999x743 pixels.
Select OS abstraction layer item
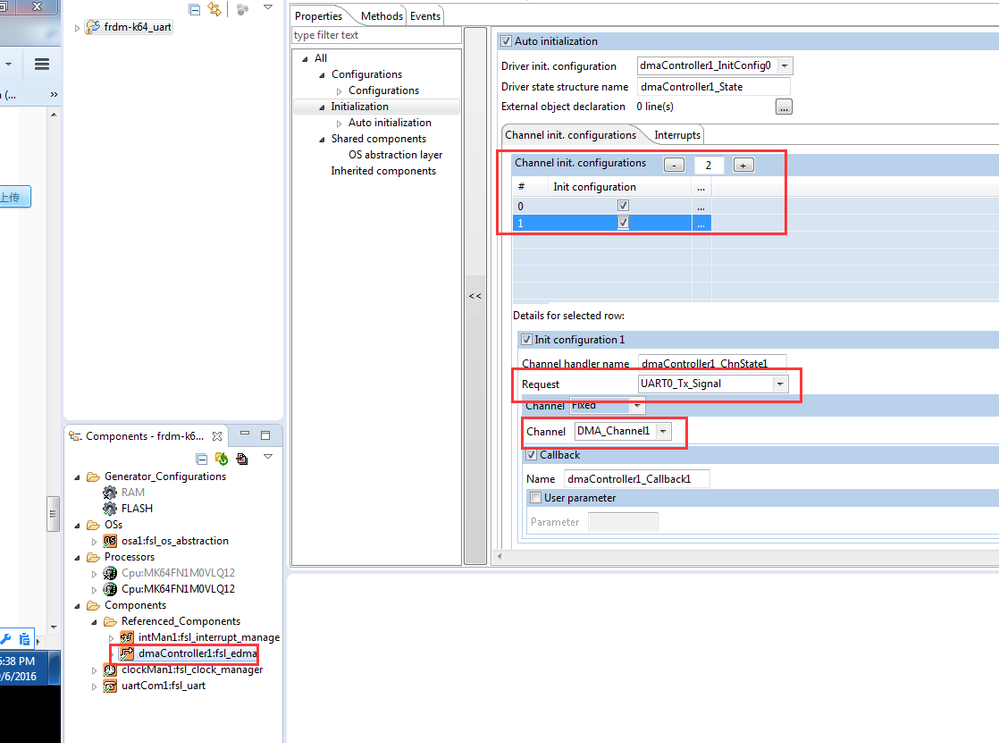pyautogui.click(x=395, y=155)
